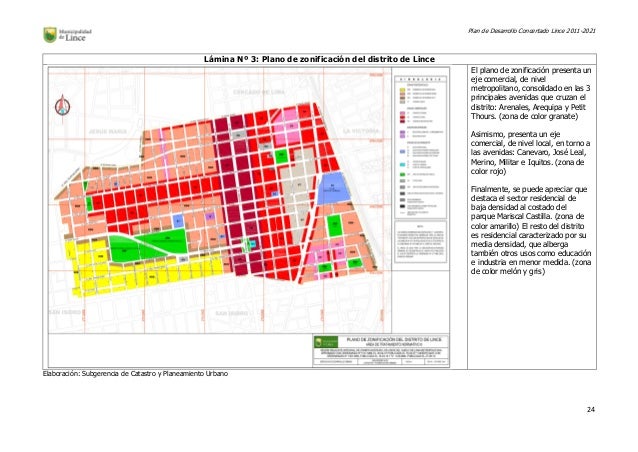Click the 'JESUS MARIA' district label on map
This screenshot has width=638, height=452.
pyautogui.click(x=77, y=131)
